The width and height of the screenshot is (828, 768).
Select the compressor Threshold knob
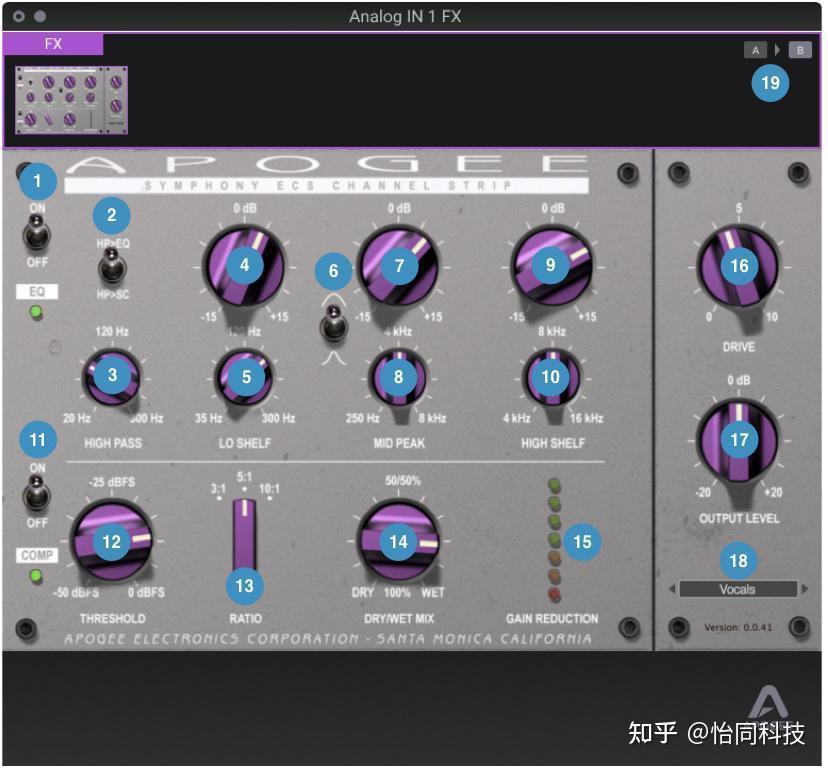click(113, 540)
